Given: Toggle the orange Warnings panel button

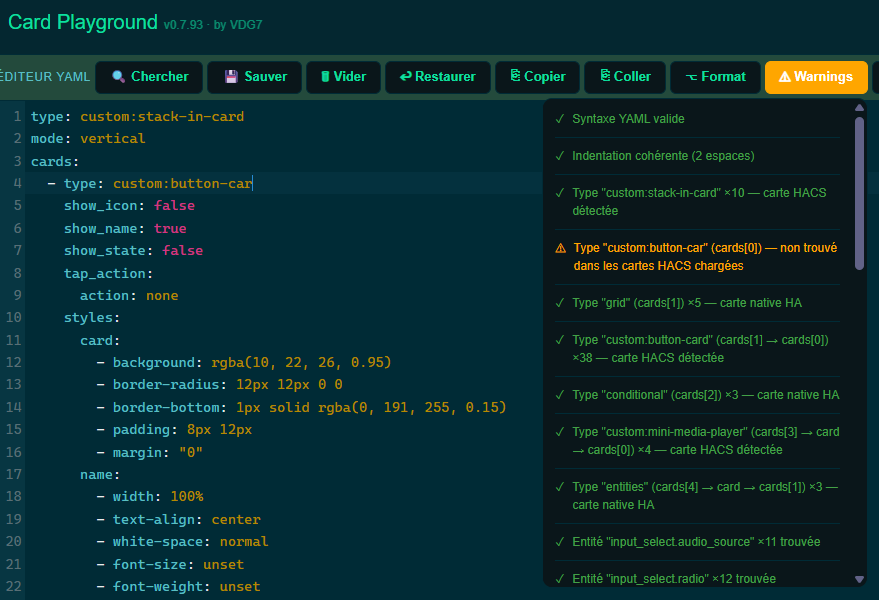Looking at the screenshot, I should (x=815, y=77).
